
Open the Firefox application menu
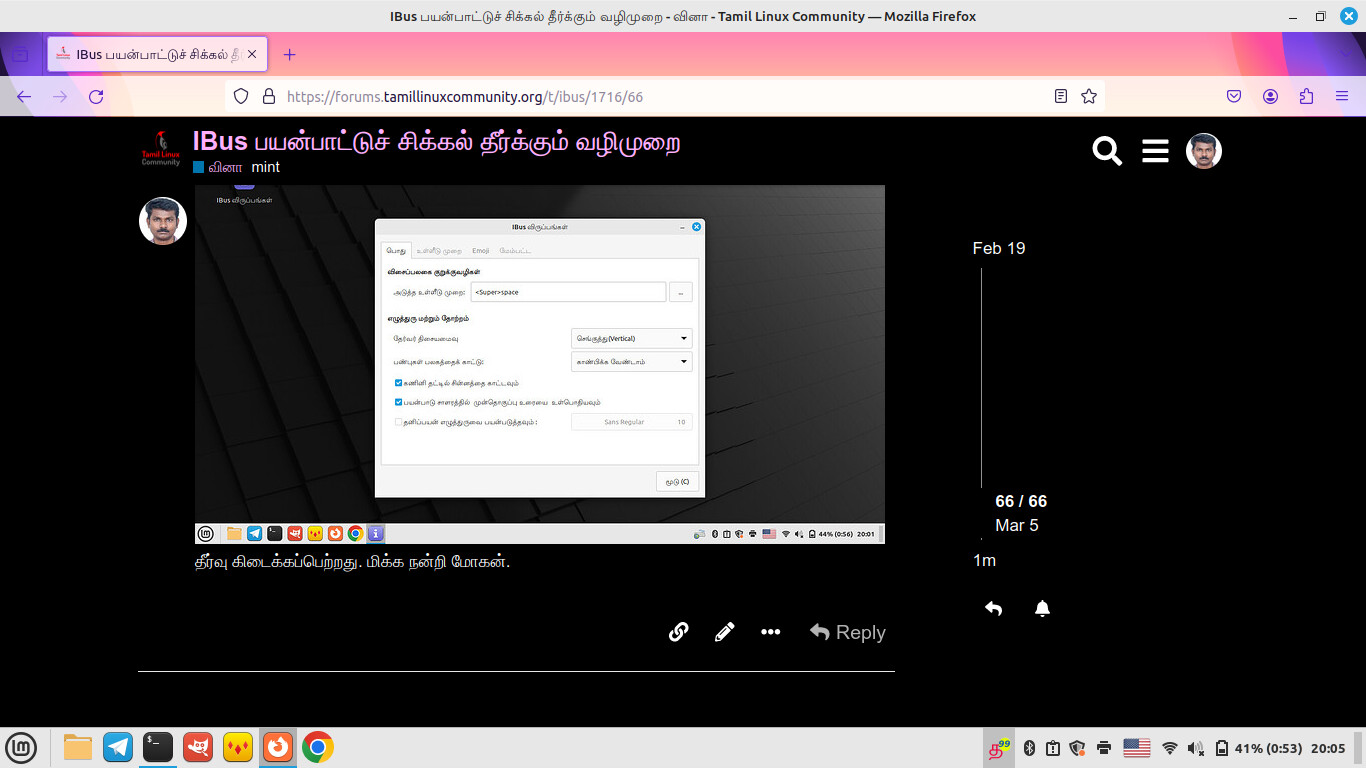[x=1342, y=96]
